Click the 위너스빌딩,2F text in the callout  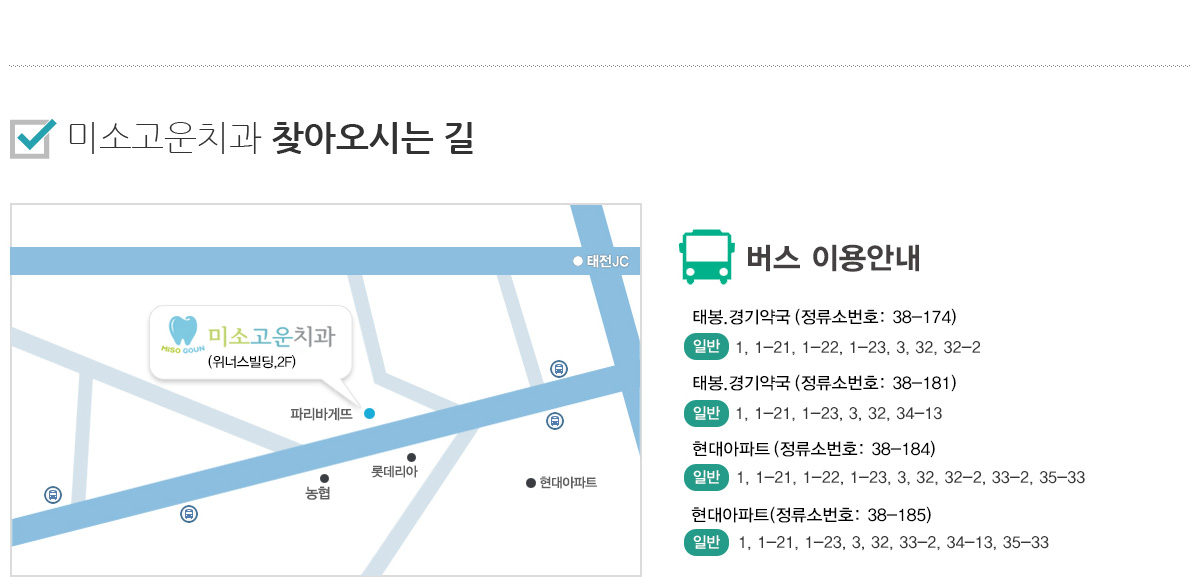(252, 362)
